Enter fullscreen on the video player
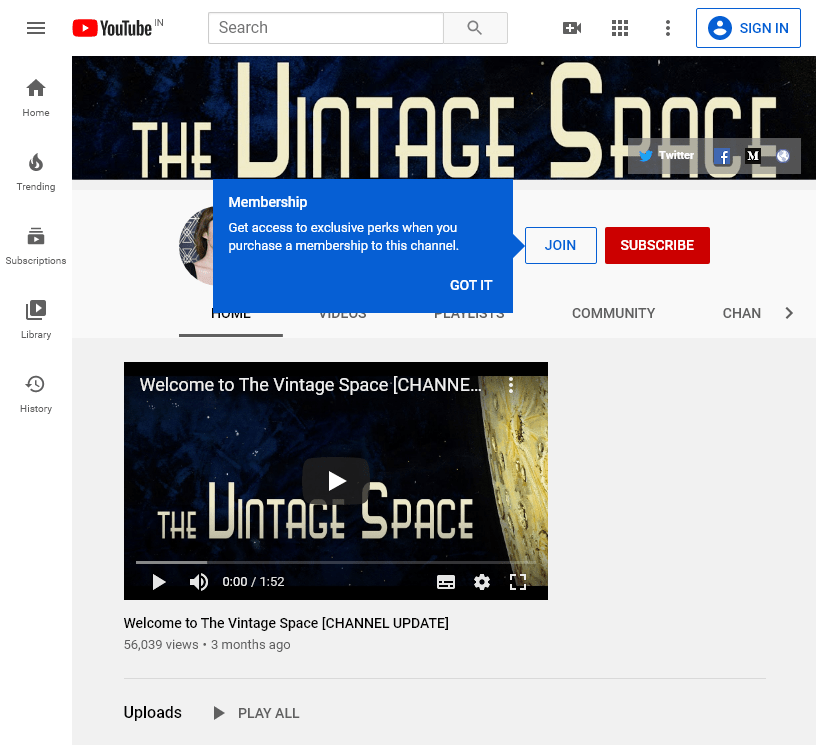The height and width of the screenshot is (745, 816). click(x=518, y=582)
